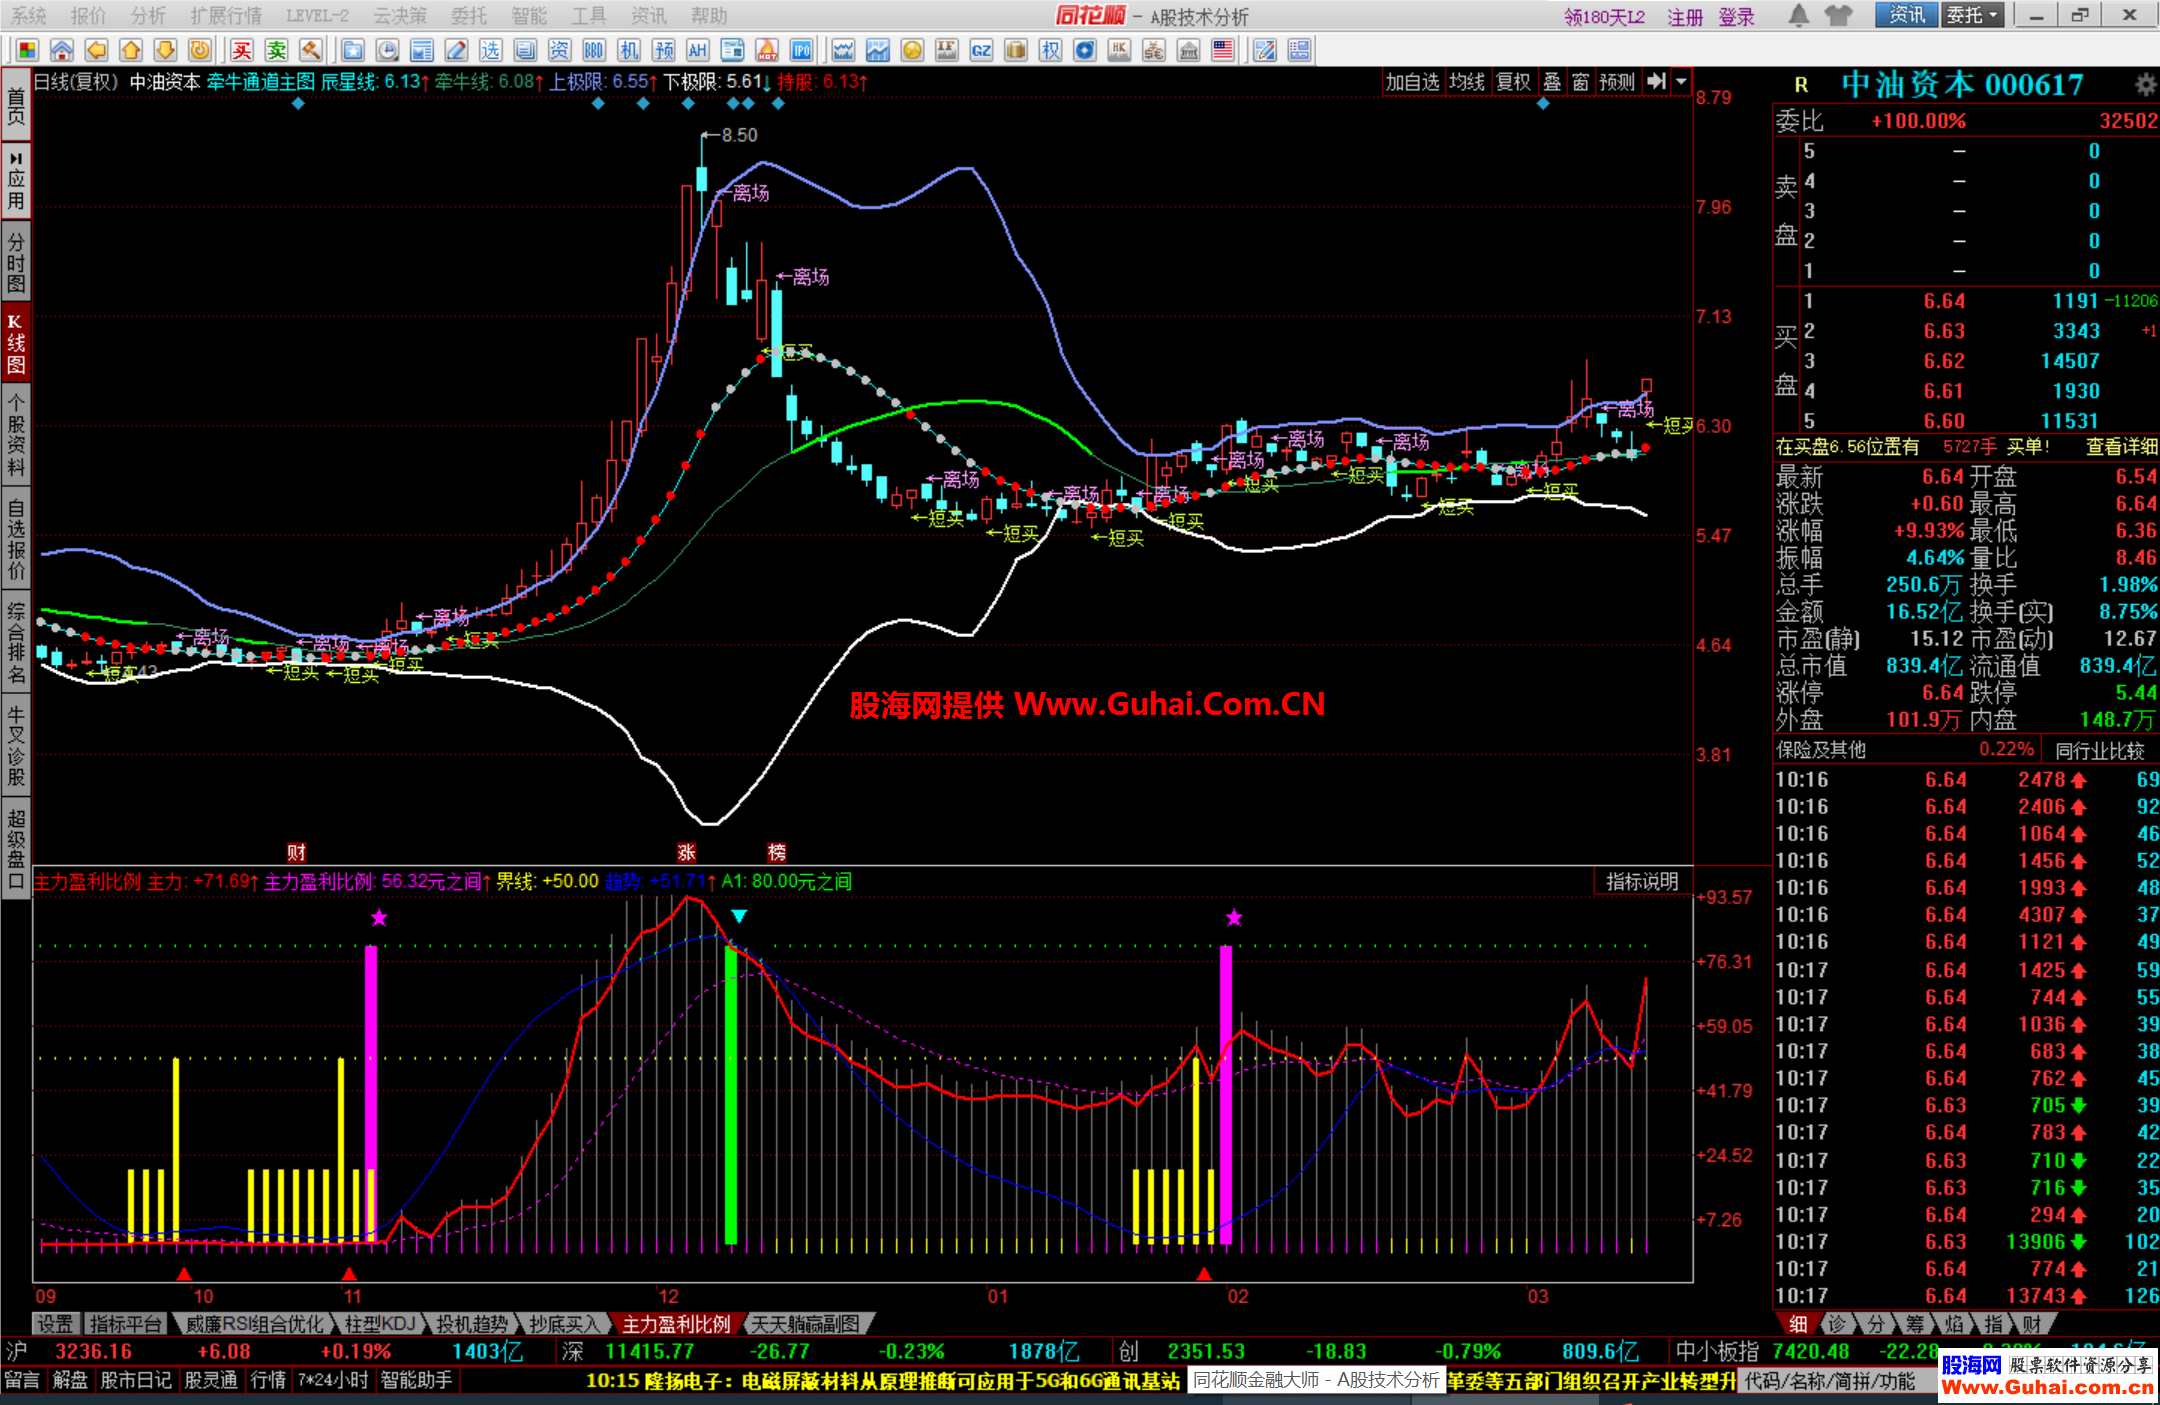Open the 智能 menu
2160x1405 pixels.
(x=529, y=16)
